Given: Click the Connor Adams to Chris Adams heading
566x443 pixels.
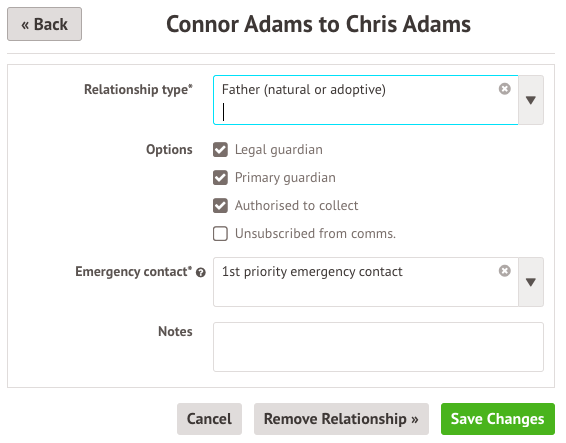Looking at the screenshot, I should click(x=318, y=24).
